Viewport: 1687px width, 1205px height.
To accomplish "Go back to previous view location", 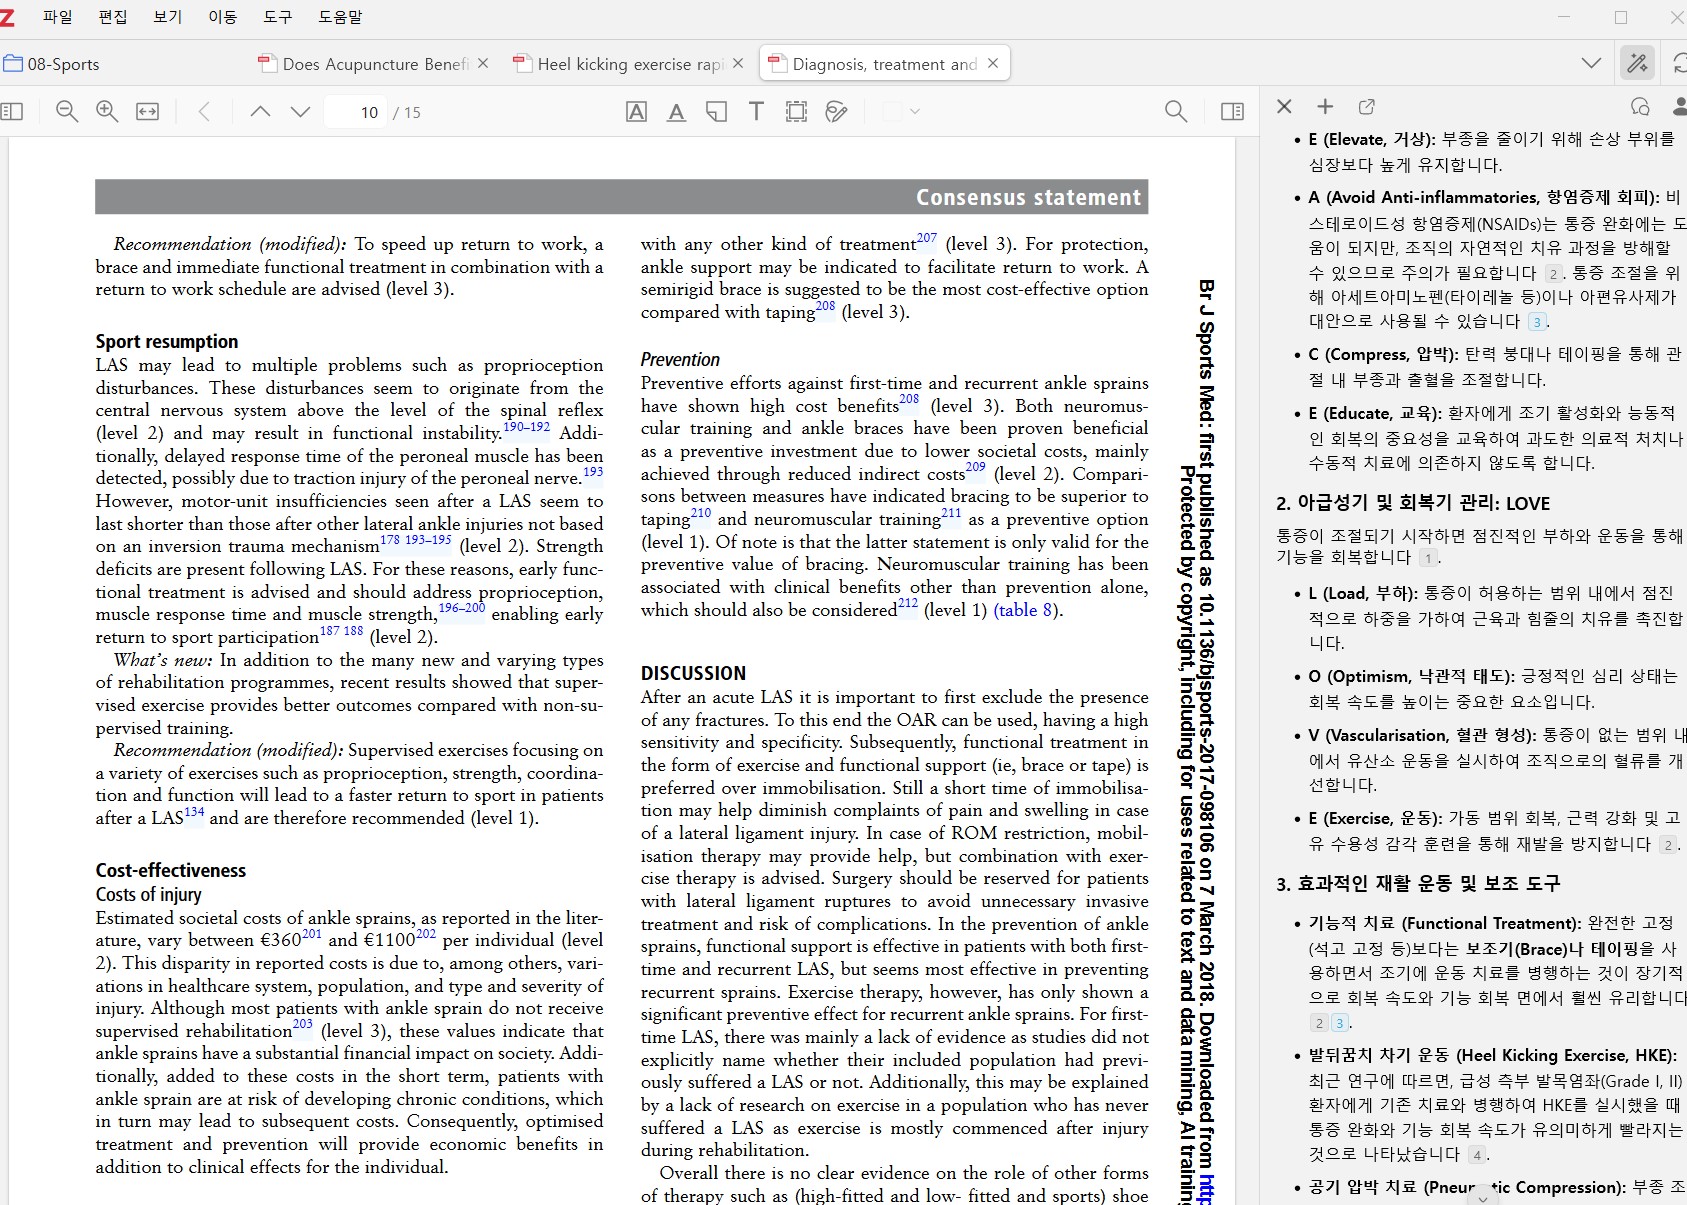I will [205, 112].
